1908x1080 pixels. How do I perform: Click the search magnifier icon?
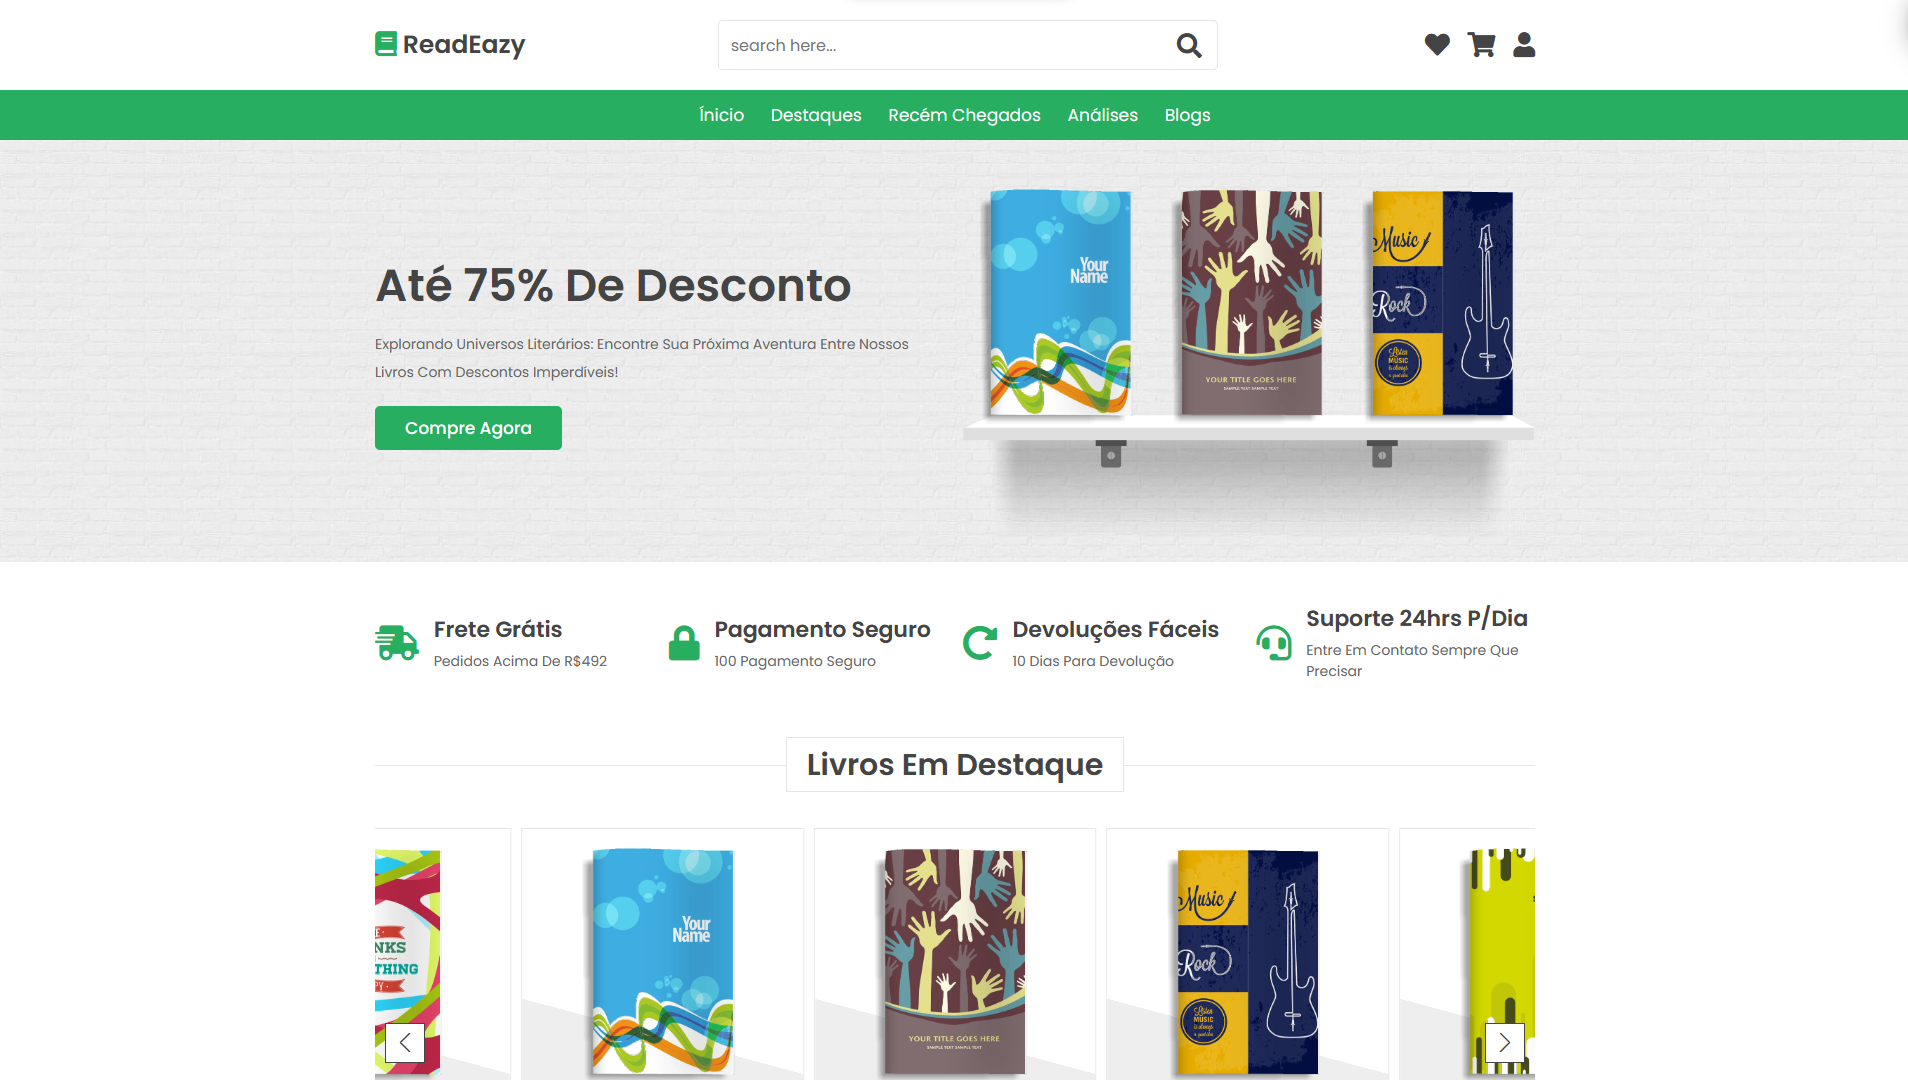pyautogui.click(x=1189, y=45)
